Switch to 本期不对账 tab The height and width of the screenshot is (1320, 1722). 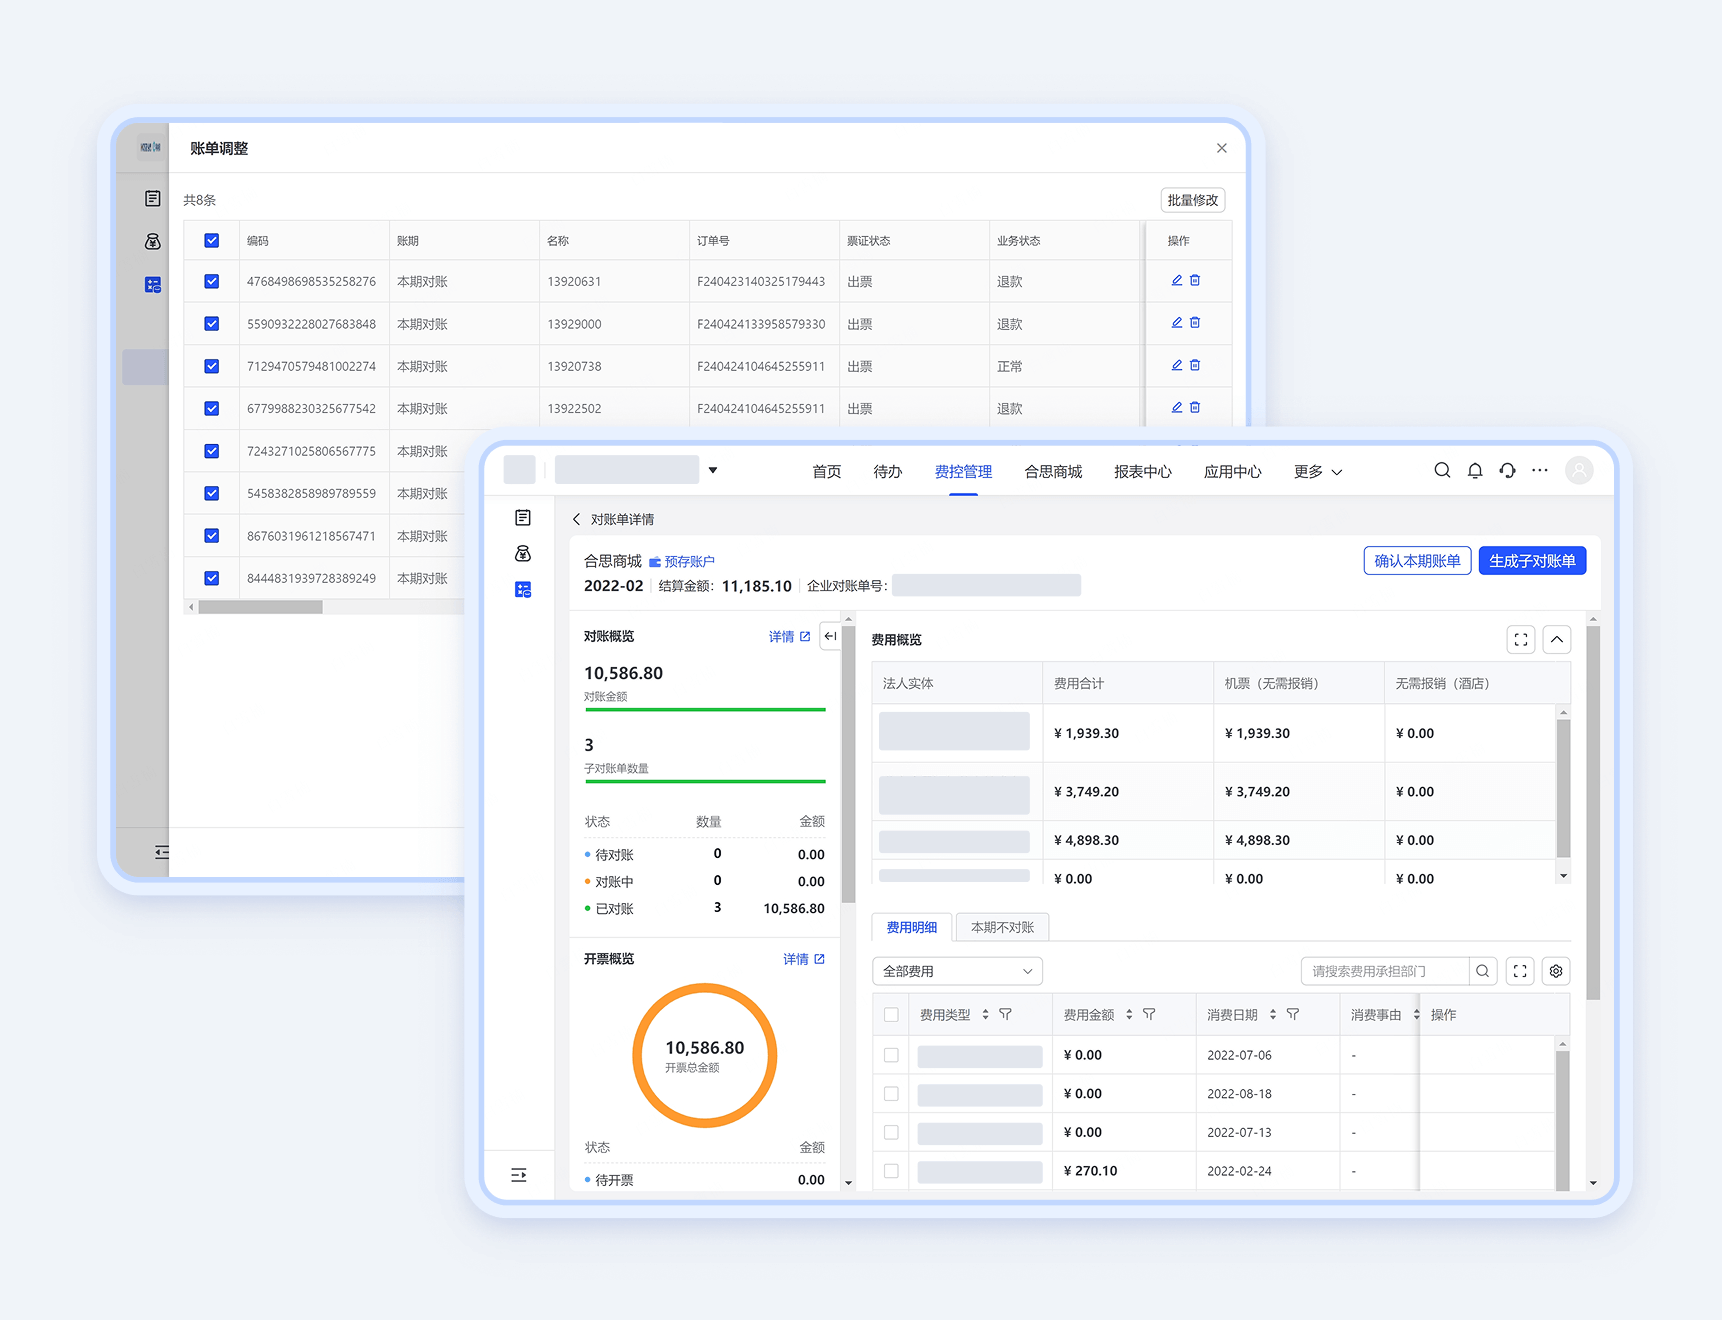click(x=1002, y=927)
